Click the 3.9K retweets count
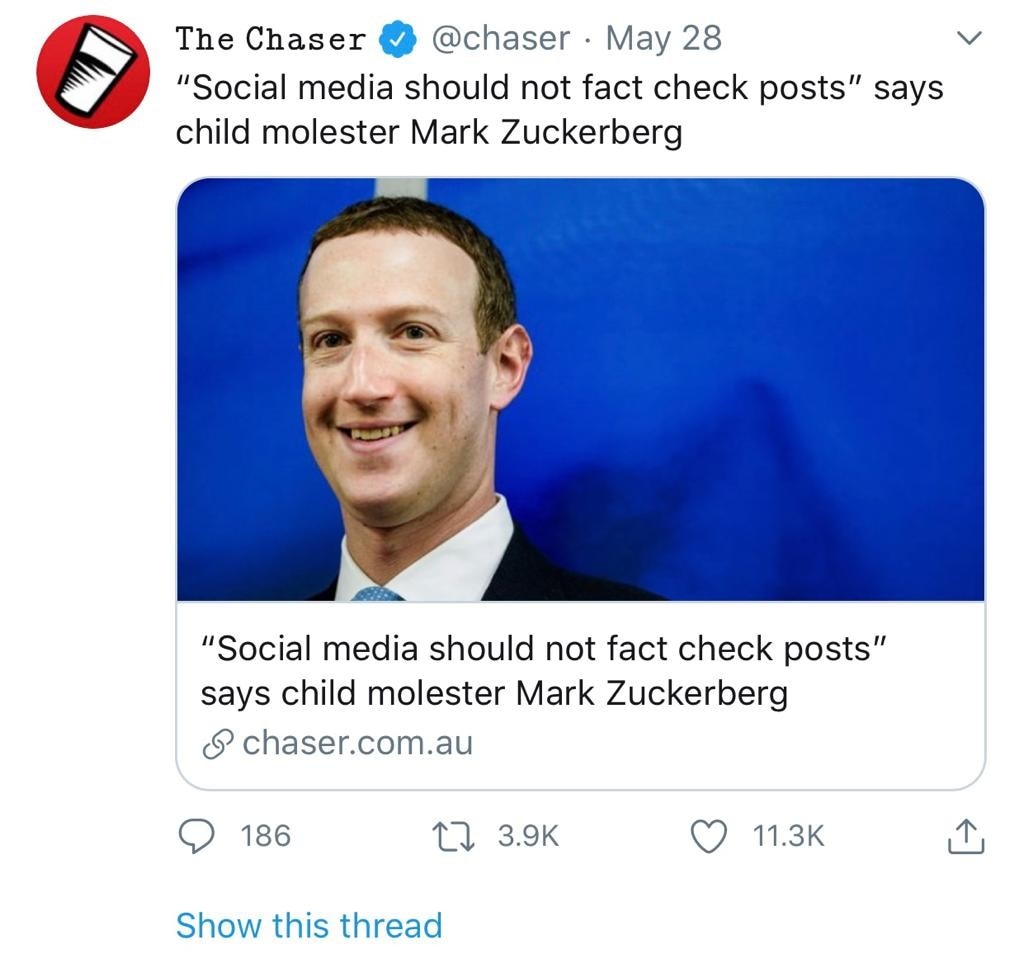The width and height of the screenshot is (1024, 964). click(x=527, y=836)
